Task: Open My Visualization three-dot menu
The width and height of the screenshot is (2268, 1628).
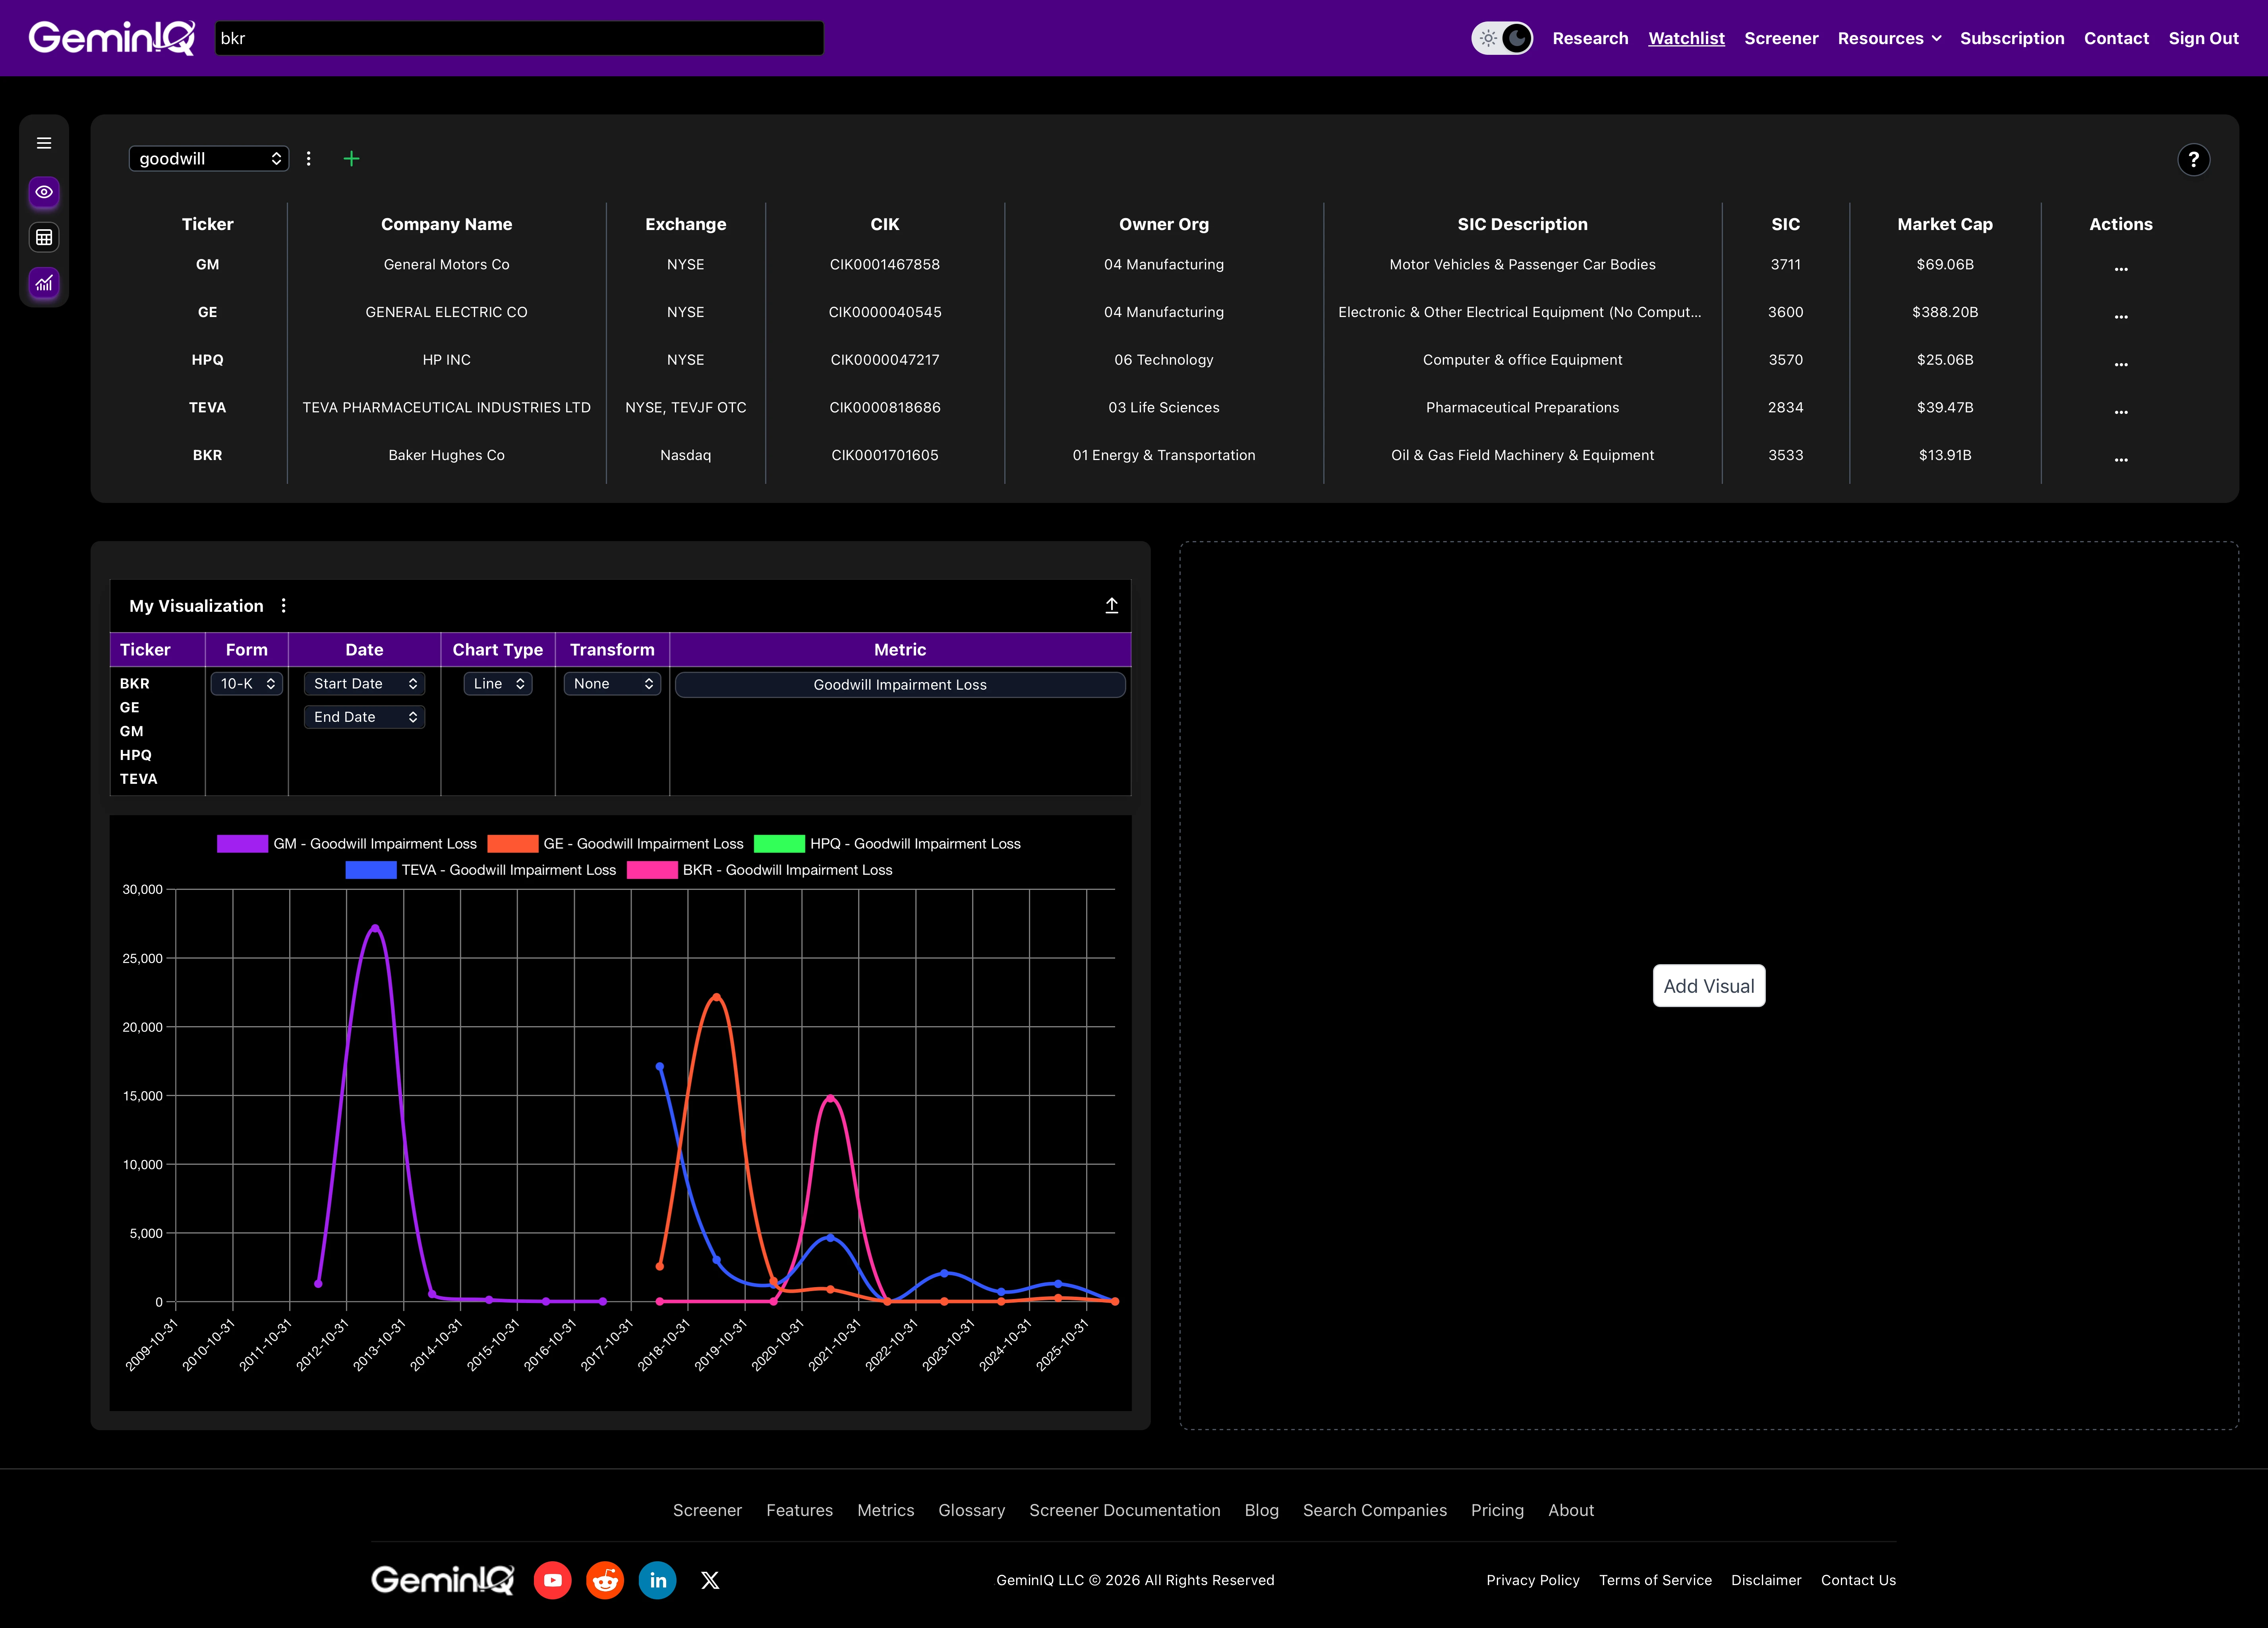Action: pos(284,605)
